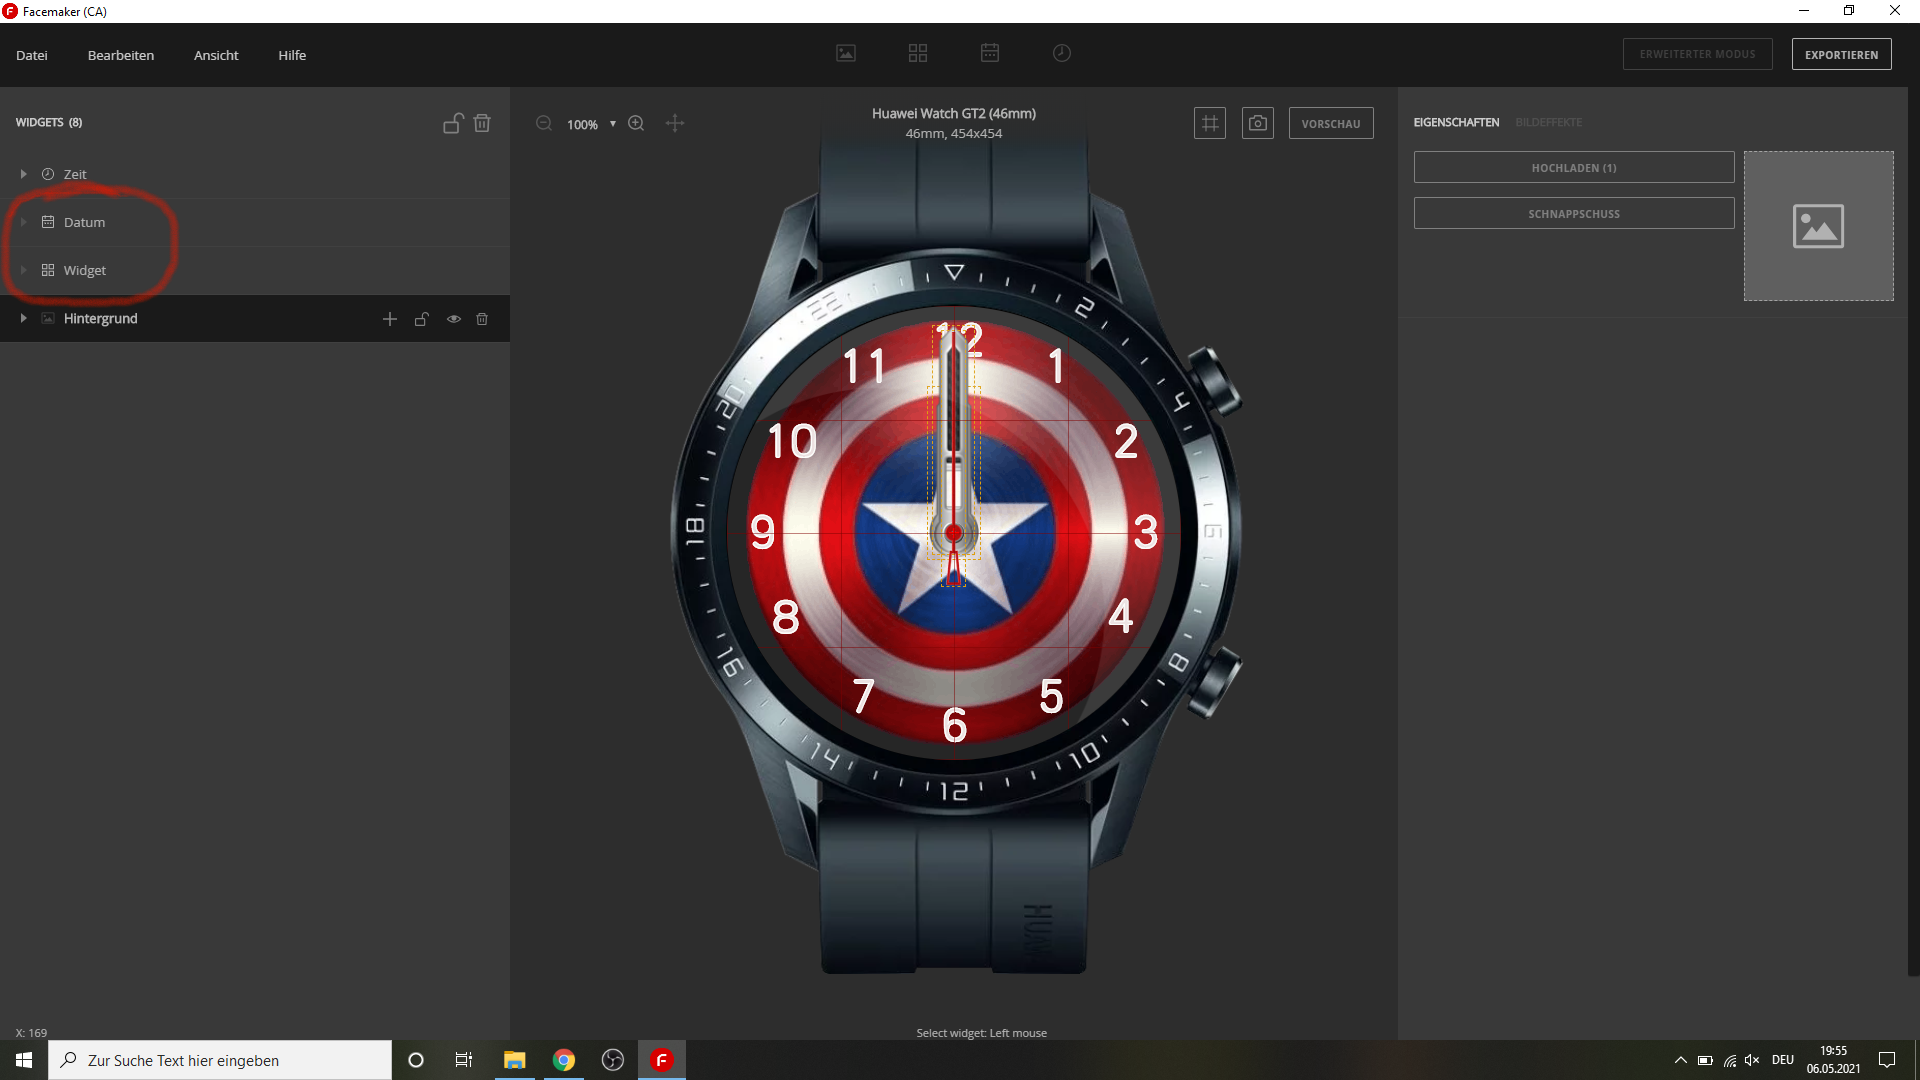Open the Hilfe menu
This screenshot has height=1080, width=1920.
pyautogui.click(x=292, y=55)
